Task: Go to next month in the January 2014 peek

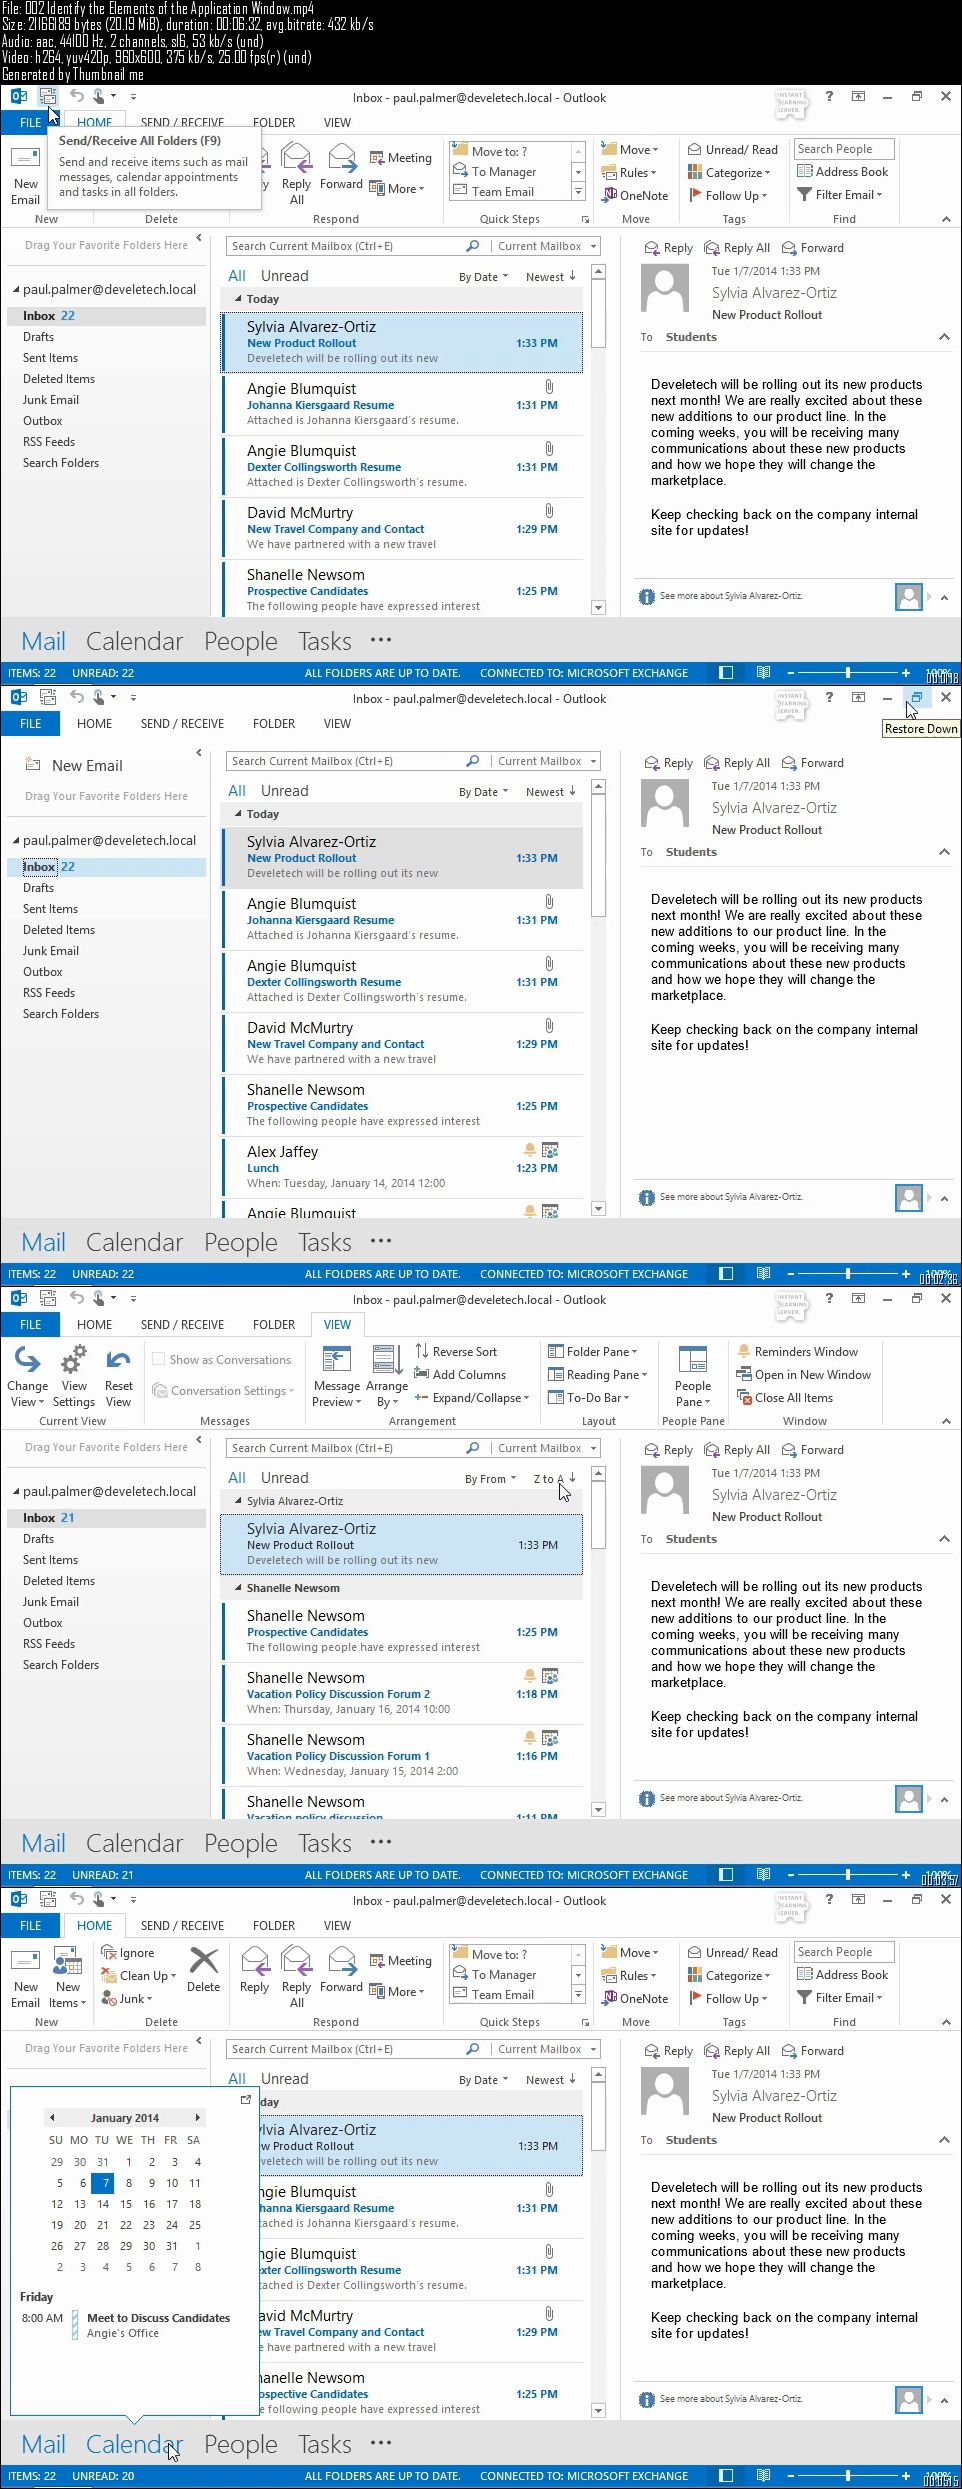Action: pos(197,2117)
